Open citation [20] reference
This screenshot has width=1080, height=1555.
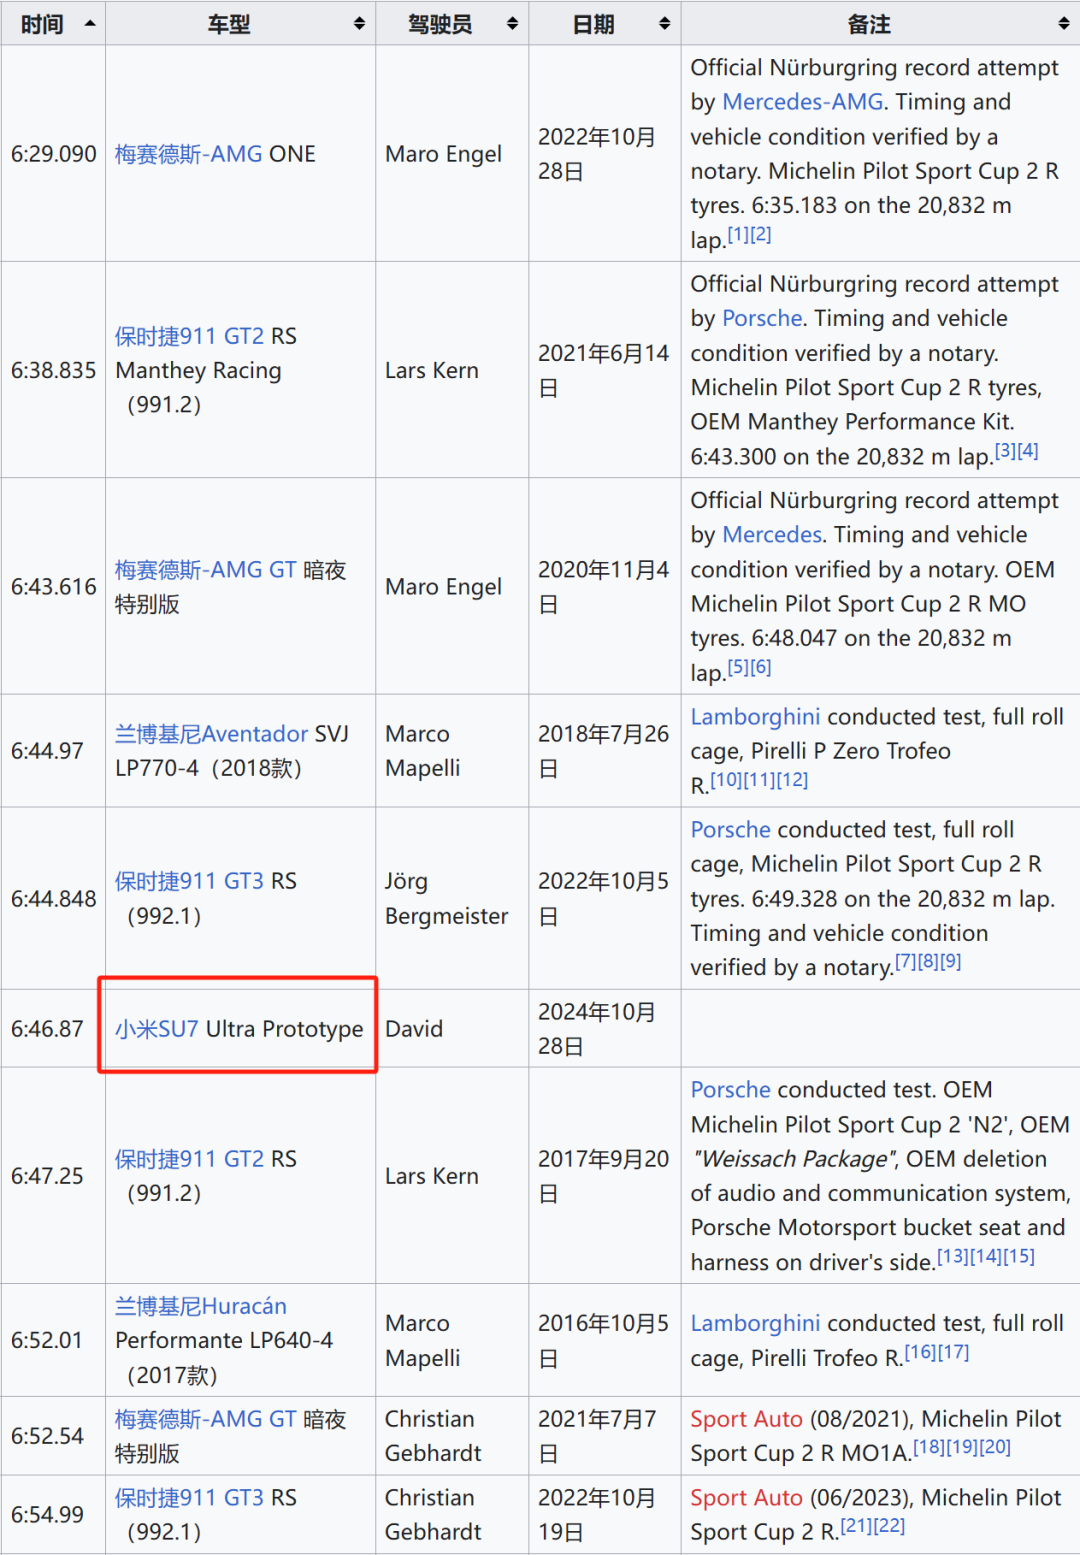point(995,1448)
